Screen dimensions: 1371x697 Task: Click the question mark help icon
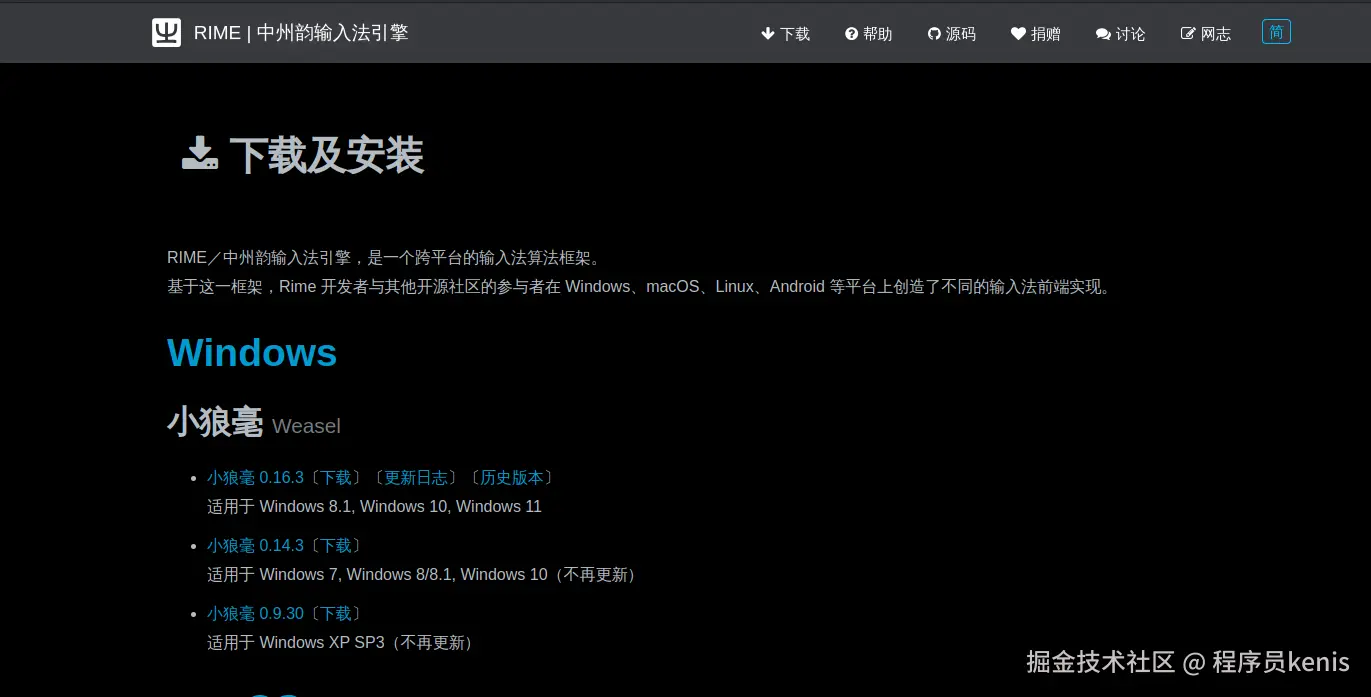pos(852,34)
